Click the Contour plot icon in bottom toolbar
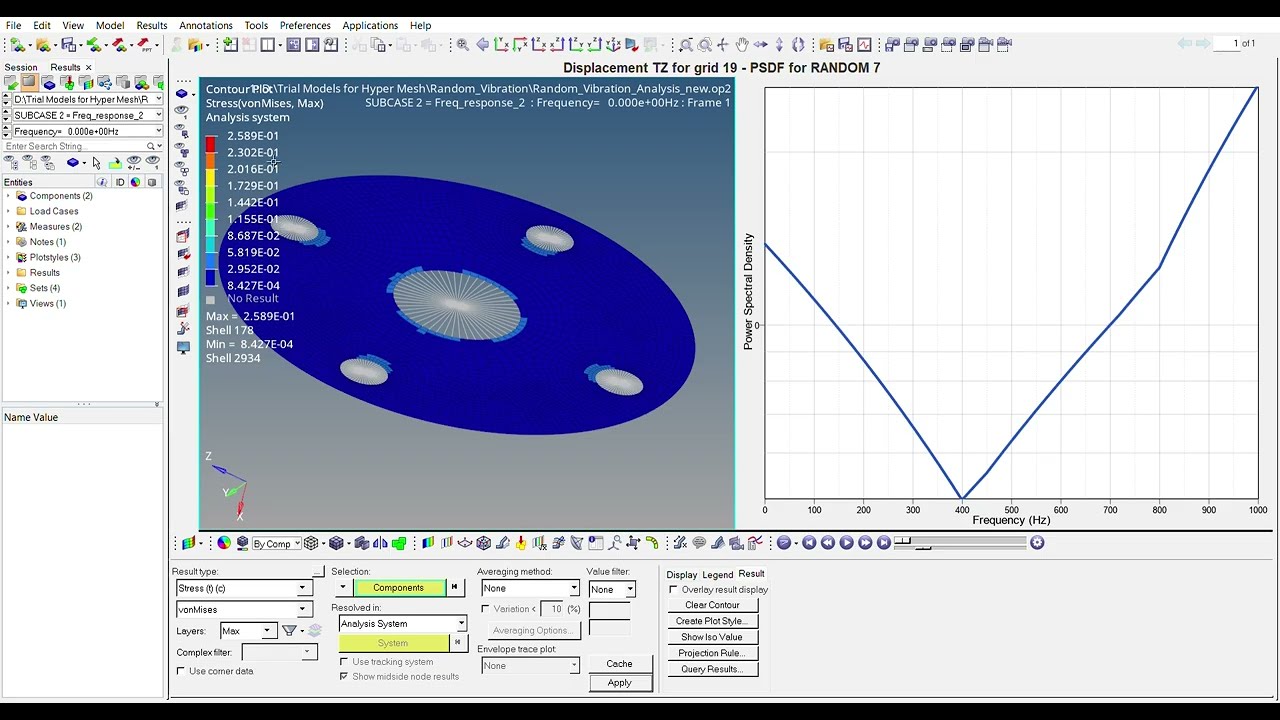The width and height of the screenshot is (1280, 720). pos(428,543)
